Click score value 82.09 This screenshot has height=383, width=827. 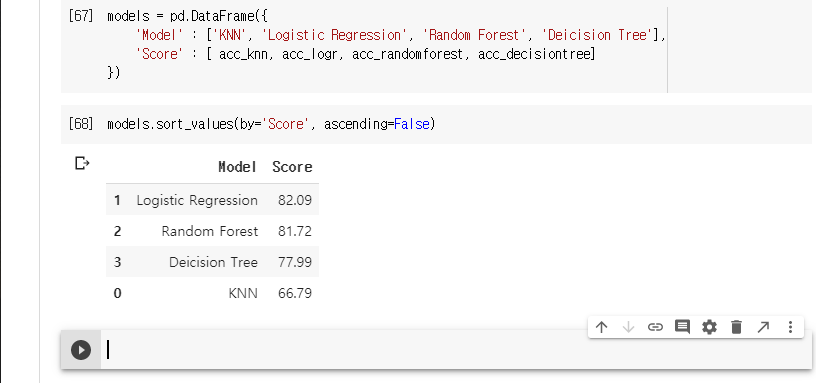click(x=295, y=200)
